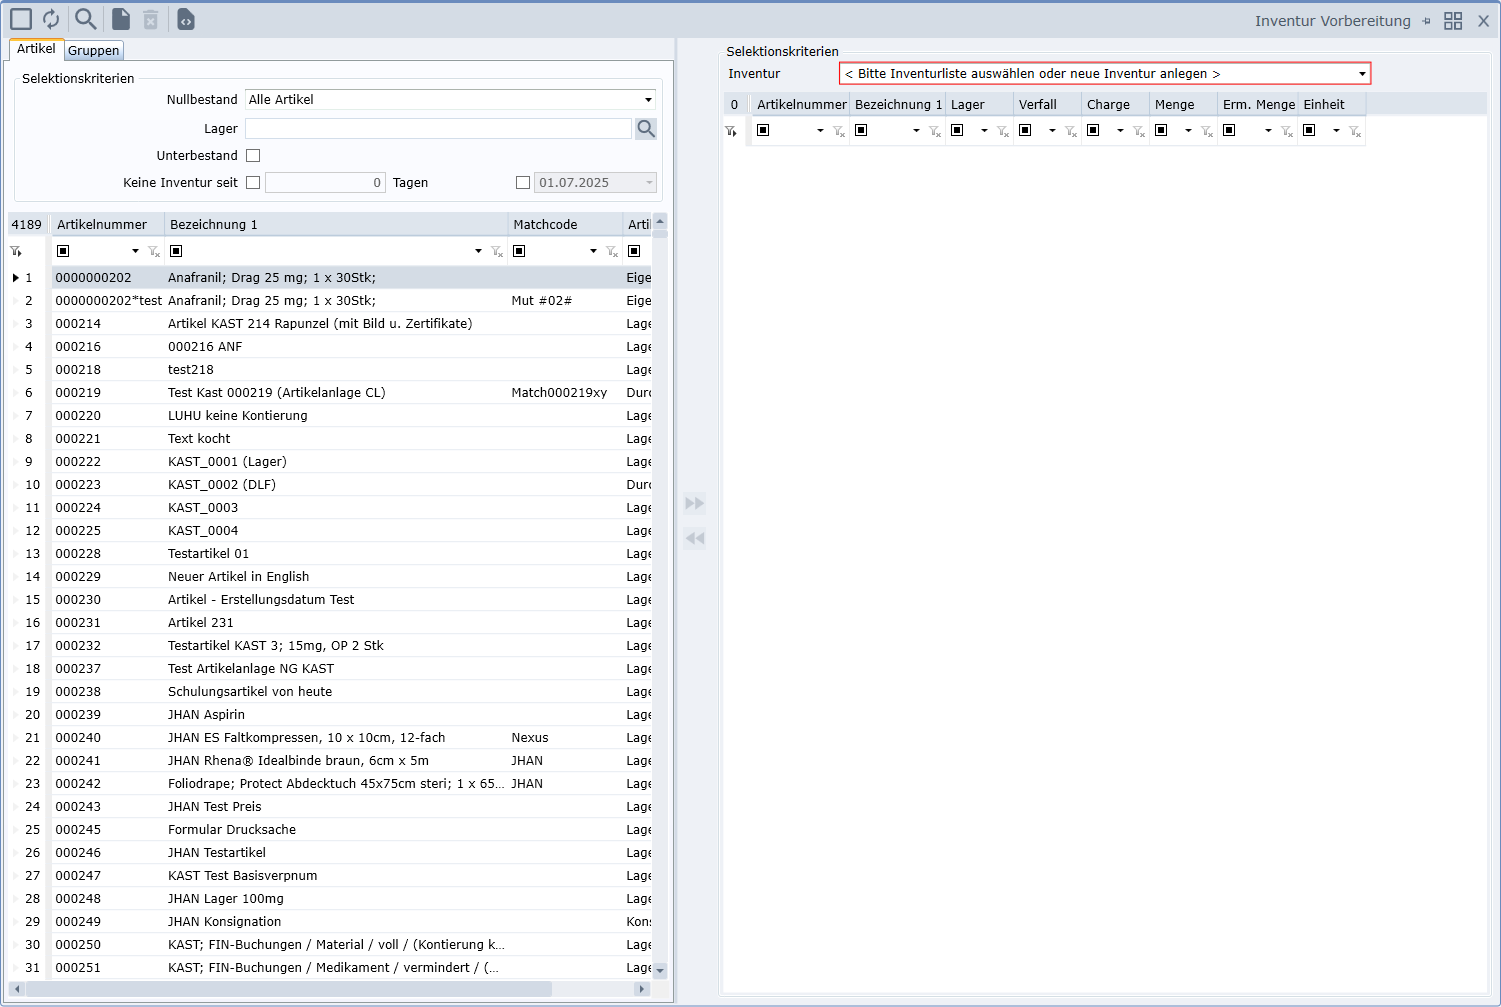Click the new document toolbar icon
Screen dimensions: 1501x1007
pos(120,19)
